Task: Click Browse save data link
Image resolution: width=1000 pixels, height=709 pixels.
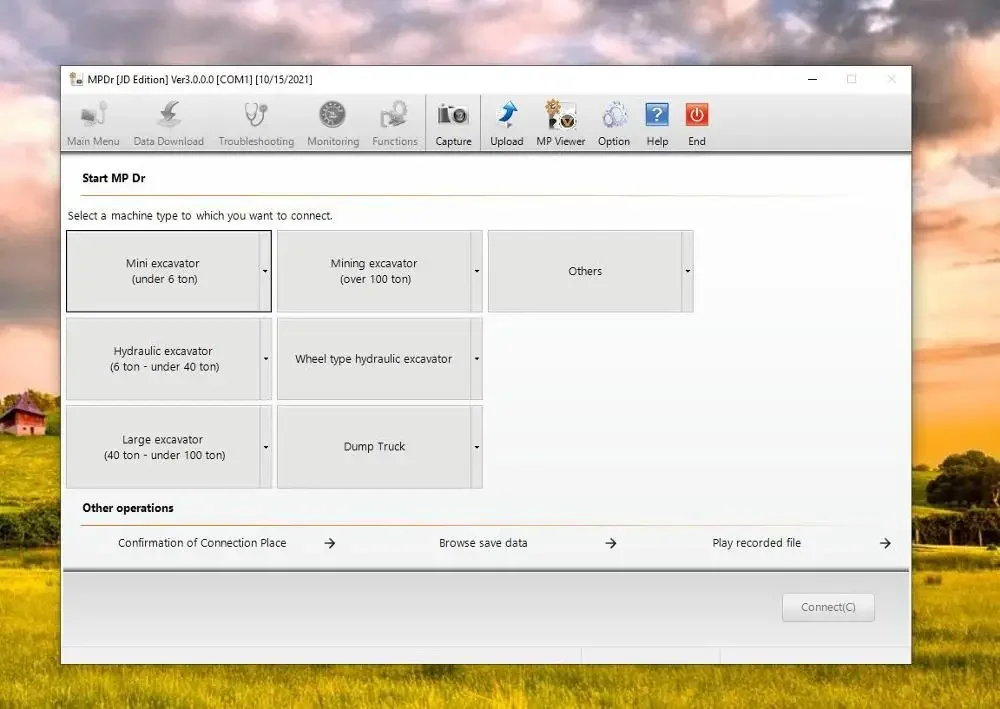Action: pos(484,543)
